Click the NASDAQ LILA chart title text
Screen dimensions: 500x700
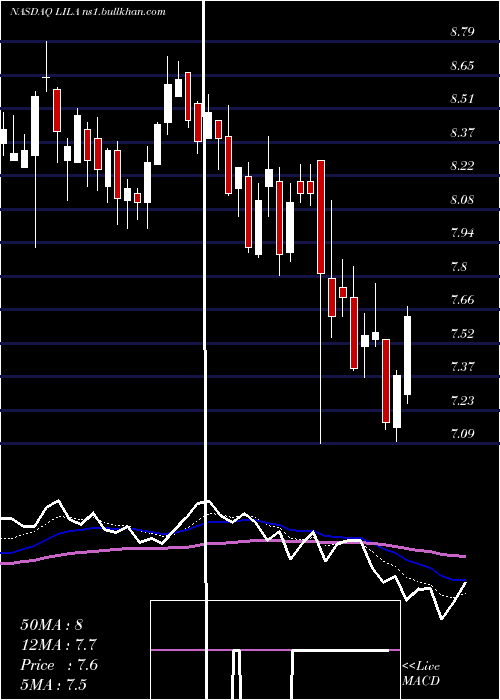[x=88, y=12]
